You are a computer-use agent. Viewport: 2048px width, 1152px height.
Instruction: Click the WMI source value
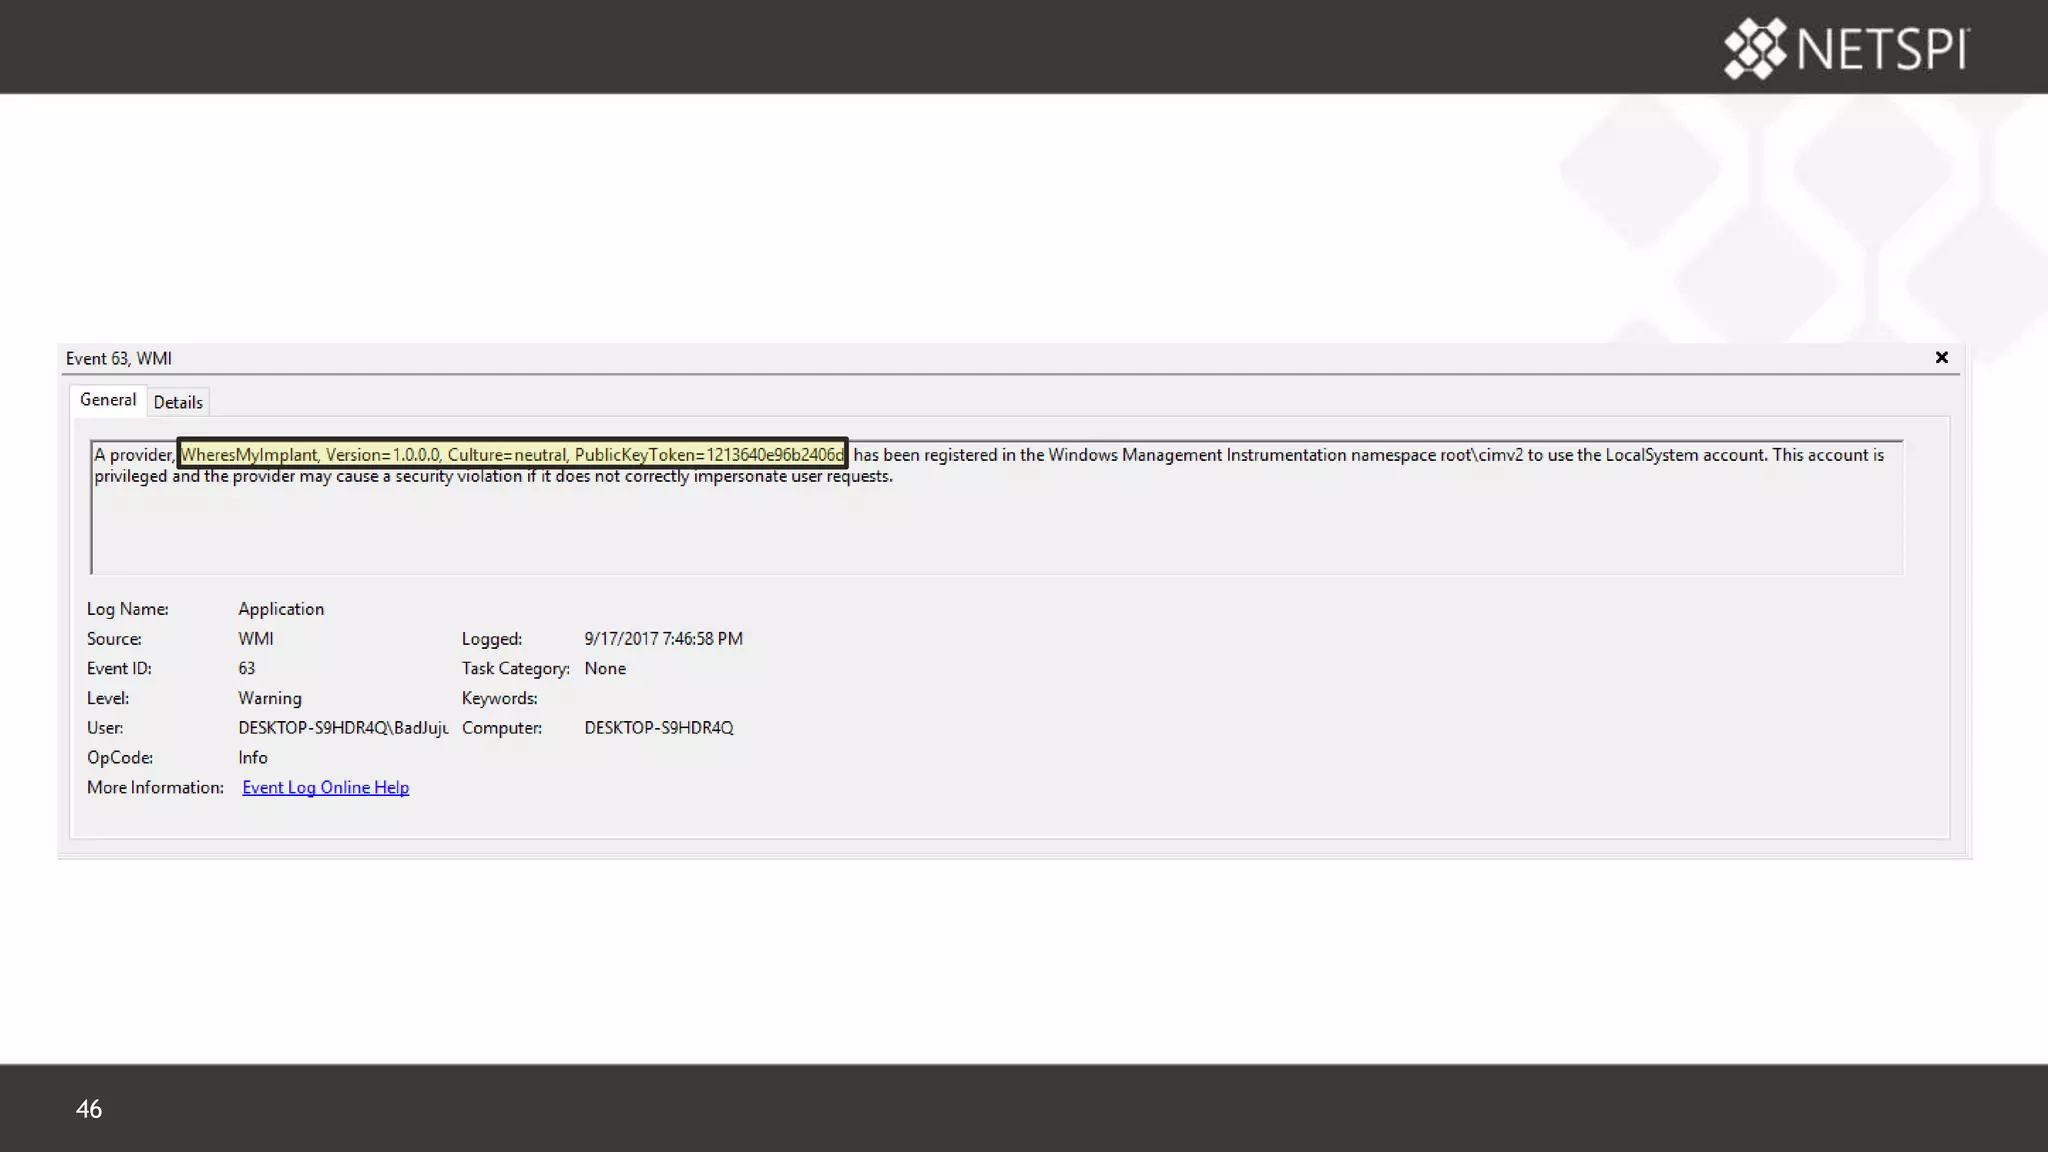[256, 639]
